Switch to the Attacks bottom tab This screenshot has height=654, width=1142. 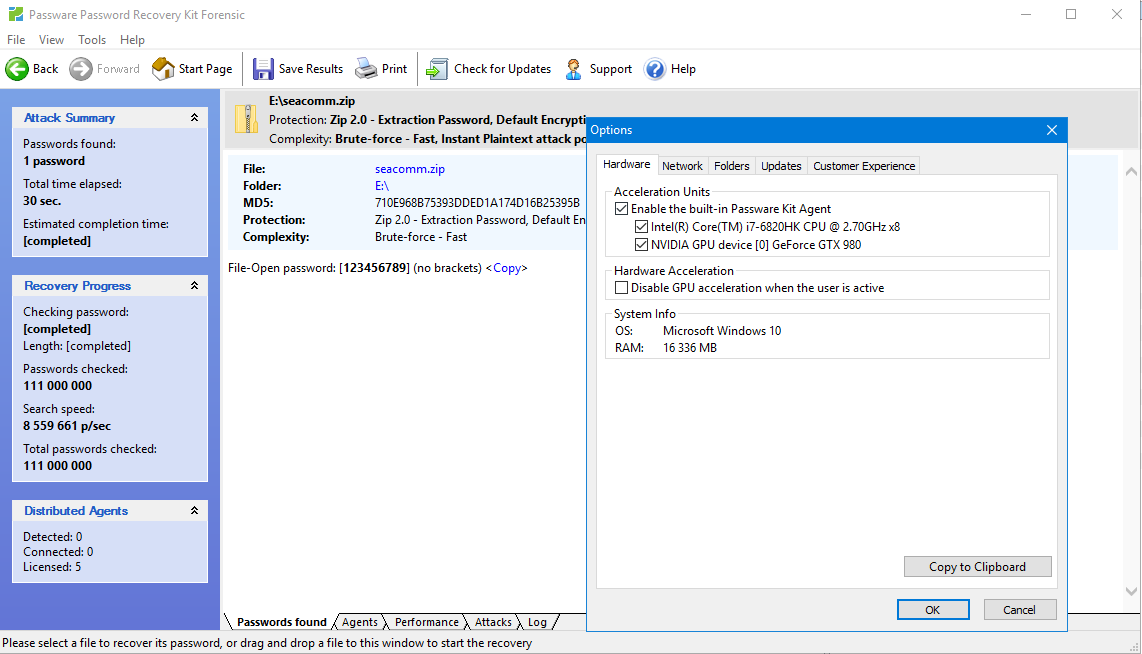(493, 623)
